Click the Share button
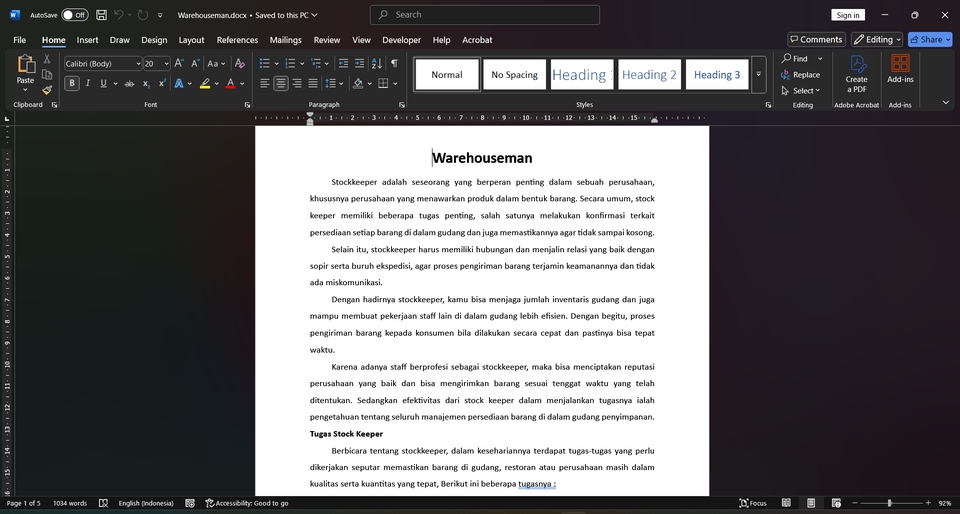The image size is (960, 514). [x=930, y=39]
